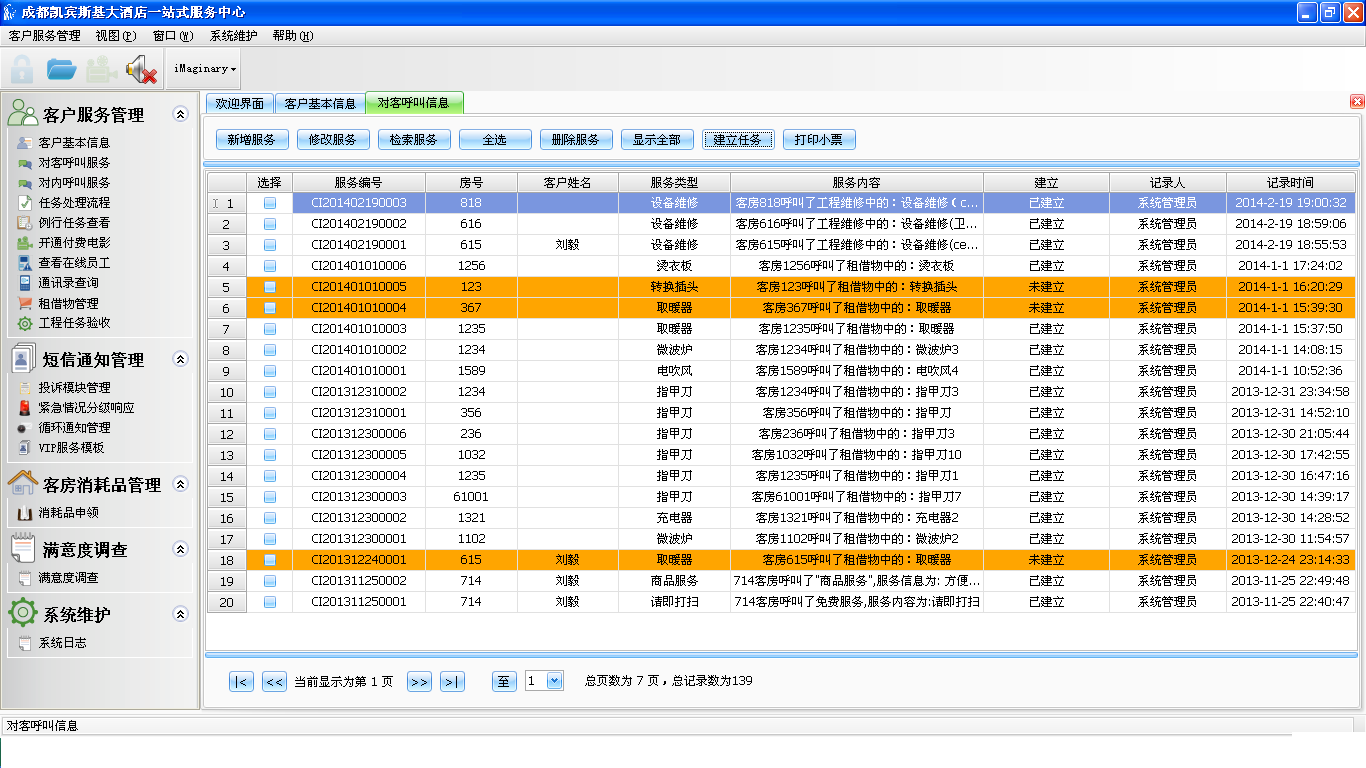The width and height of the screenshot is (1366, 768).
Task: Collapse the 满意度调查 section
Action: [180, 549]
